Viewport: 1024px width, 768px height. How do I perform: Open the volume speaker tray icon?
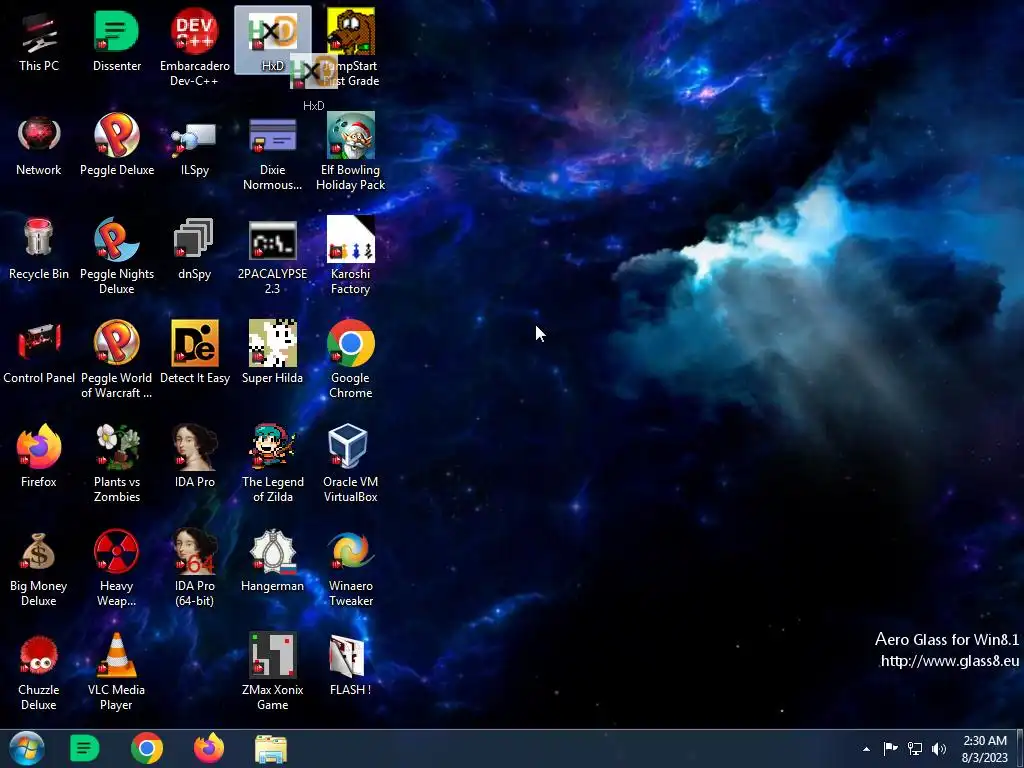pos(939,748)
